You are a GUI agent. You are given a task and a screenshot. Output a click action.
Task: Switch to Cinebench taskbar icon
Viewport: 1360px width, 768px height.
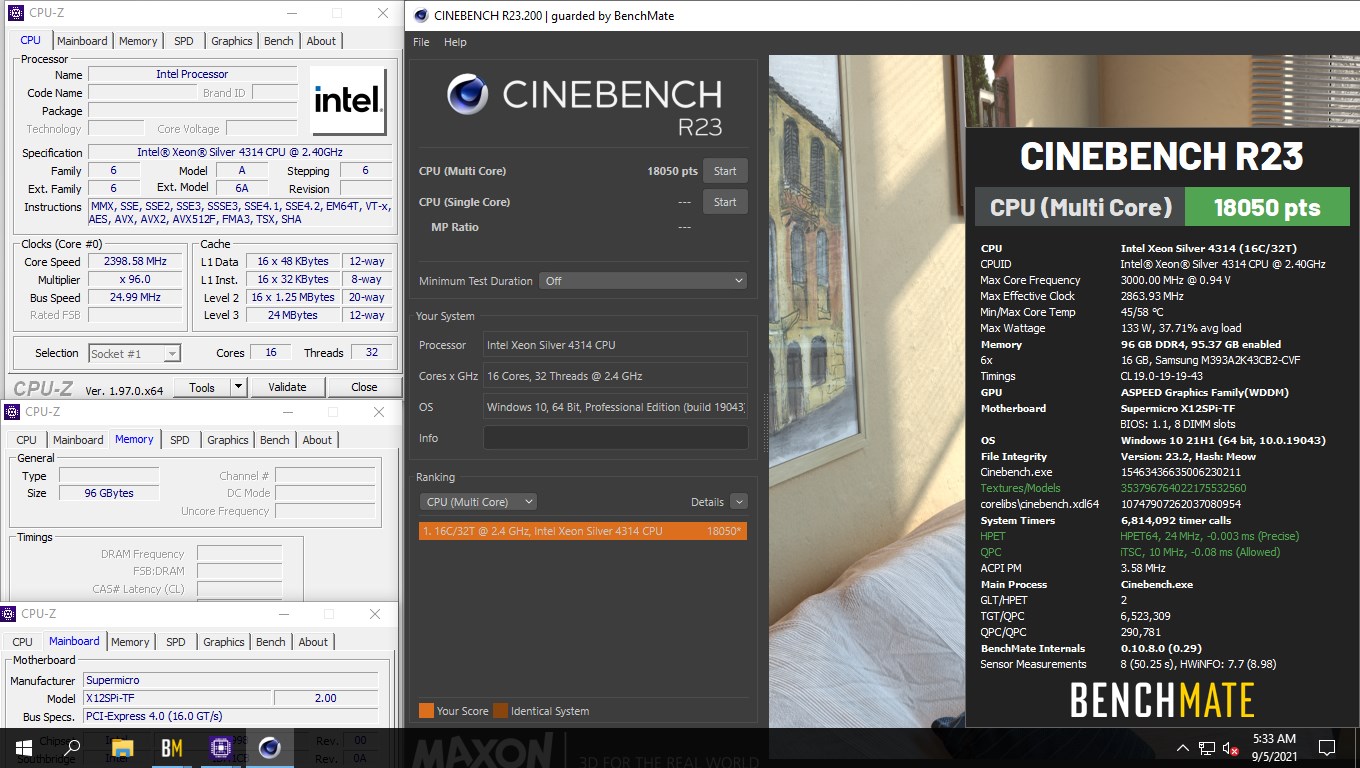tap(269, 747)
